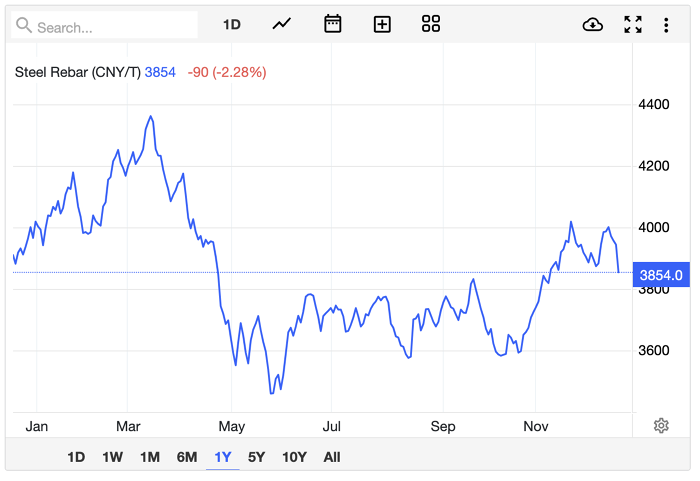The width and height of the screenshot is (700, 481).
Task: Click the Steel Rebar (CNY/T) title
Action: pos(78,72)
